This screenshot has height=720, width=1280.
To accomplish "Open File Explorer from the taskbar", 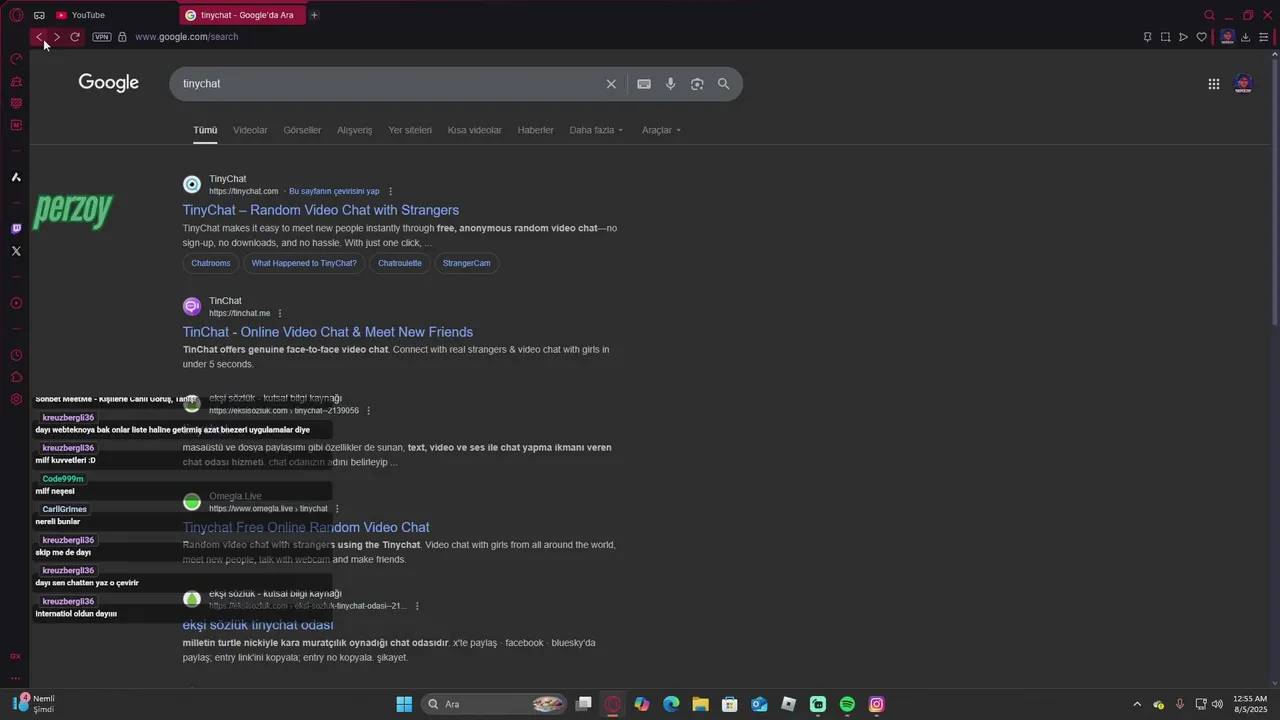I will pos(700,704).
